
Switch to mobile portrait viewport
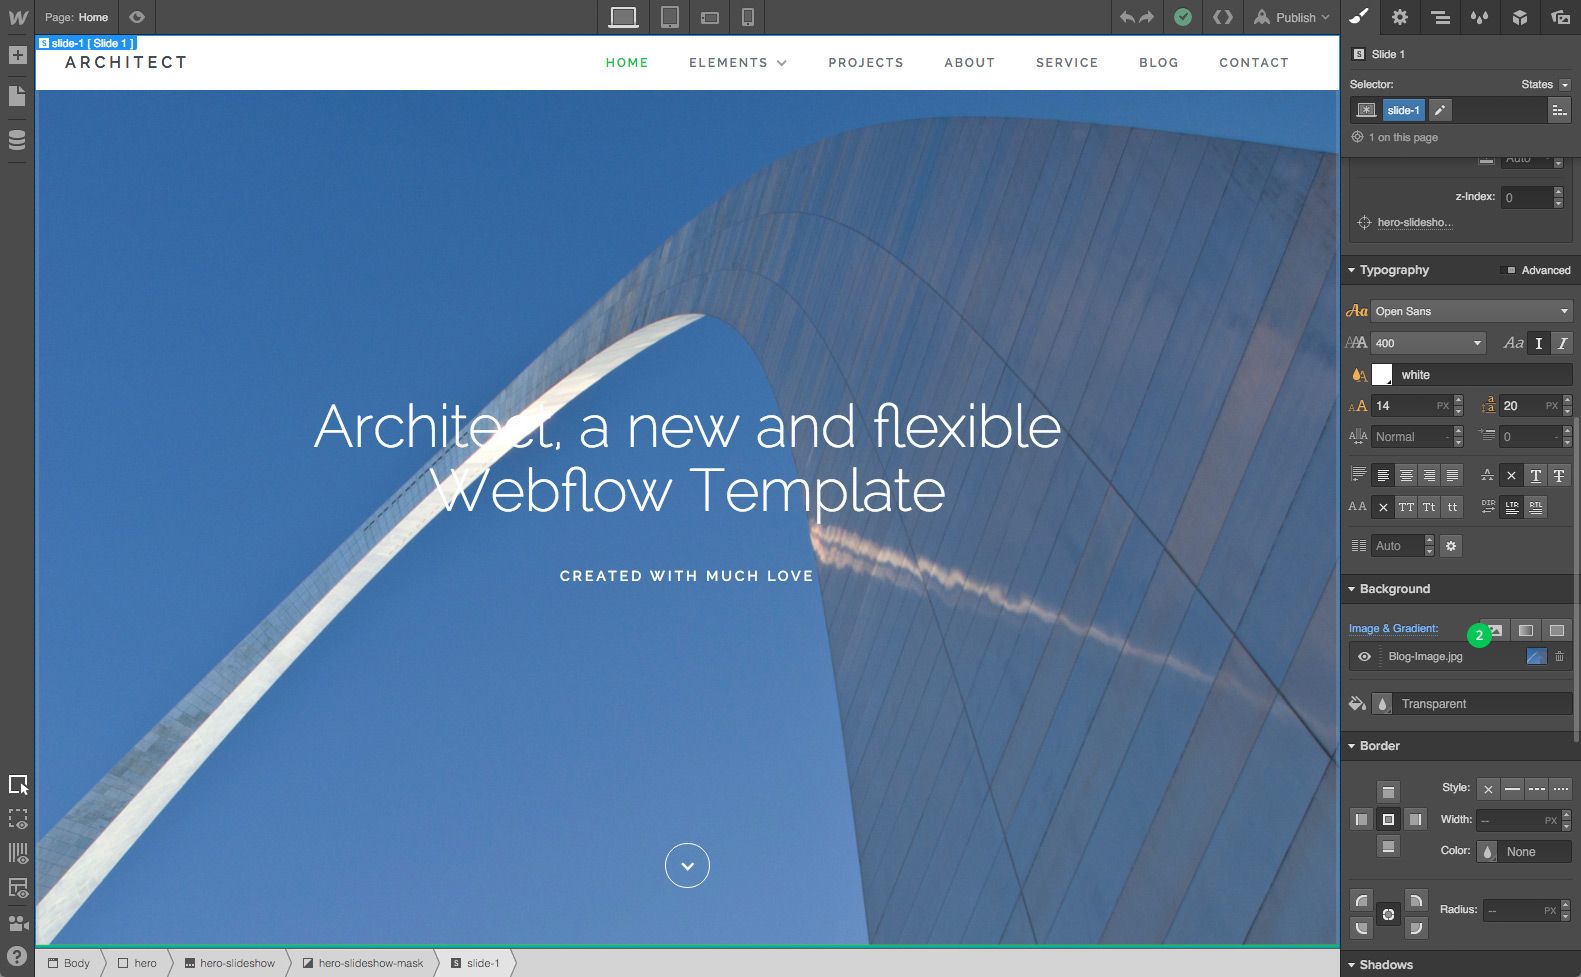coord(747,17)
